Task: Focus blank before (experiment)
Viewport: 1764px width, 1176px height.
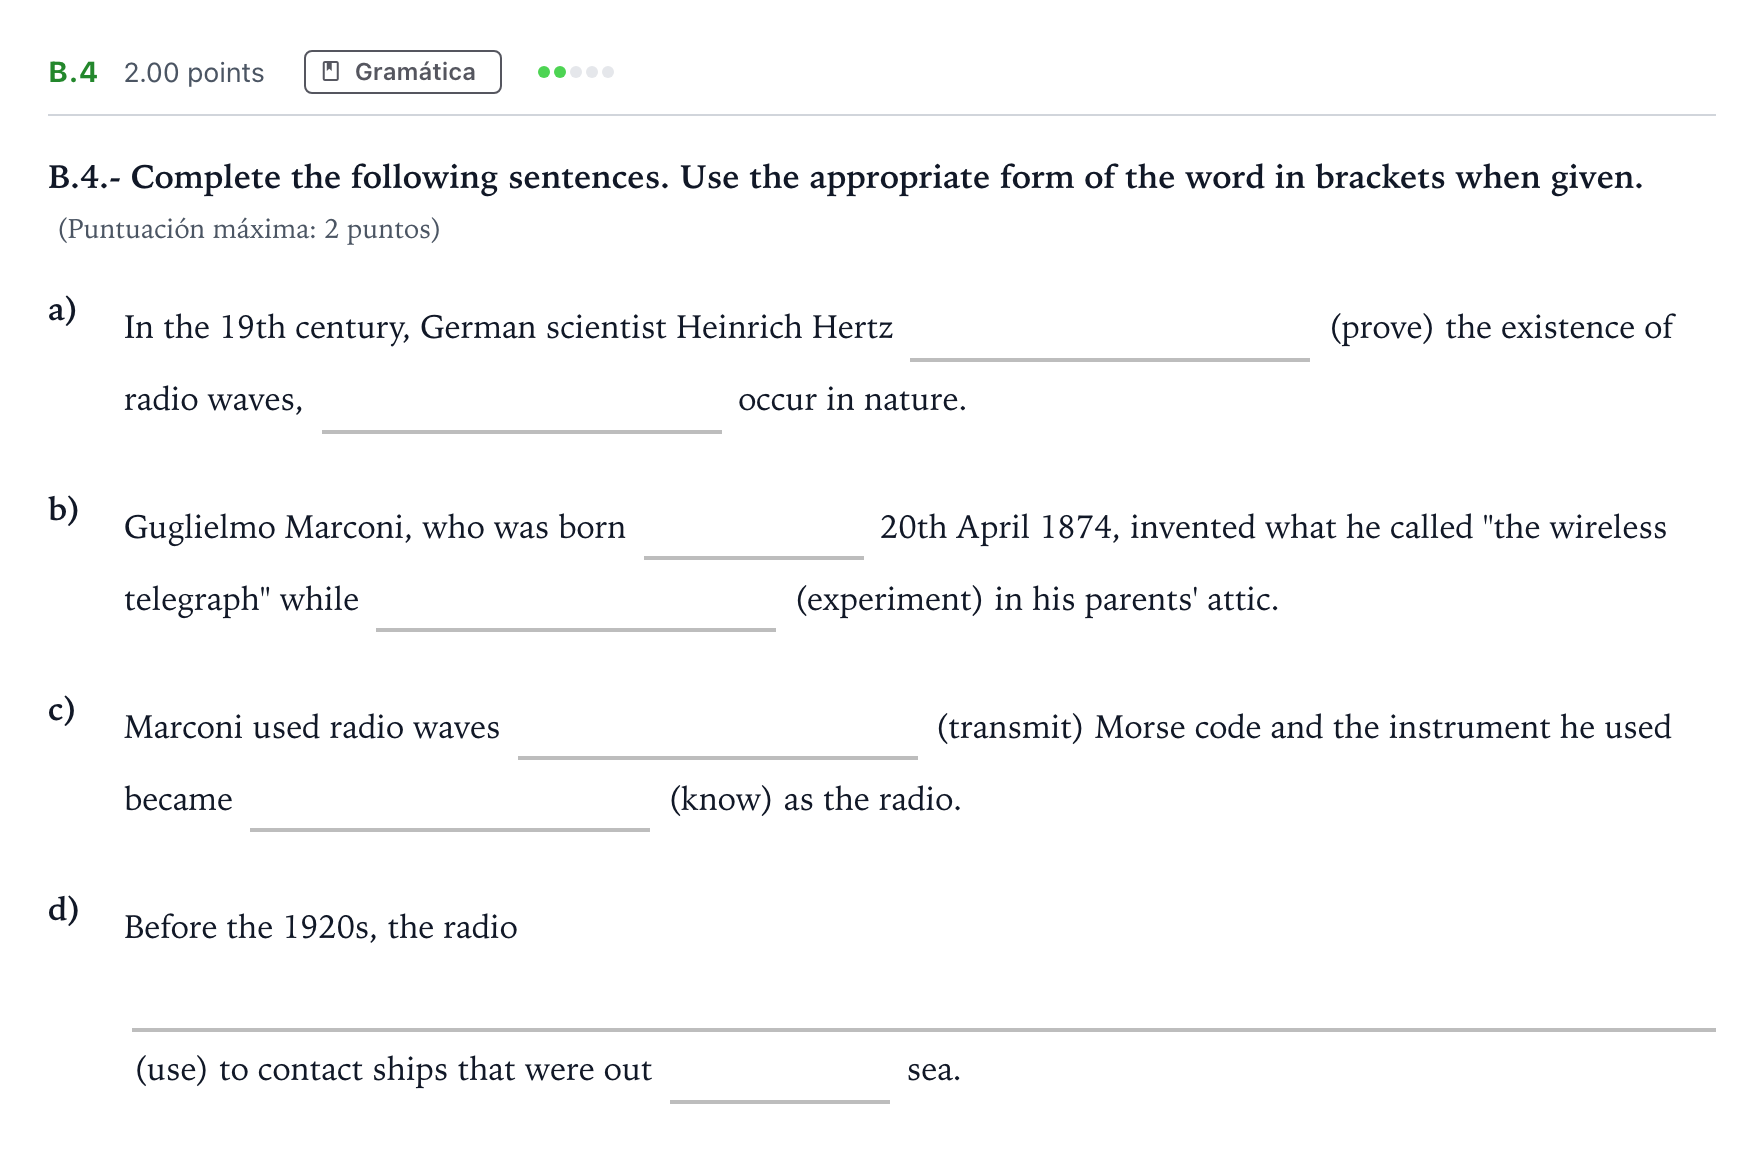Action: (576, 602)
